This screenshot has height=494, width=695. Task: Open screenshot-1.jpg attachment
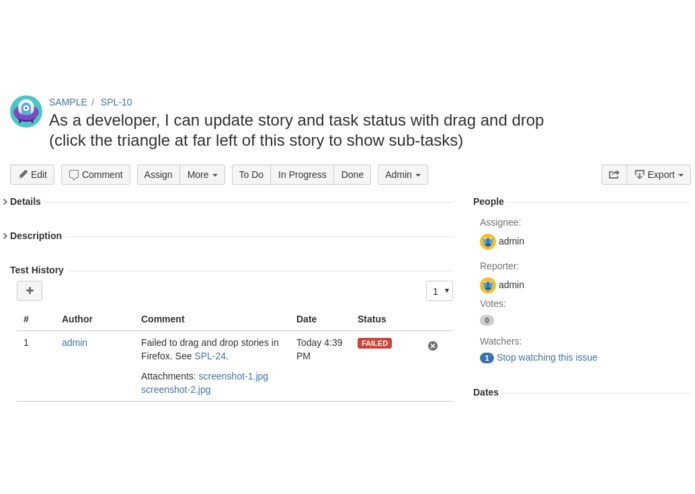[x=233, y=376]
